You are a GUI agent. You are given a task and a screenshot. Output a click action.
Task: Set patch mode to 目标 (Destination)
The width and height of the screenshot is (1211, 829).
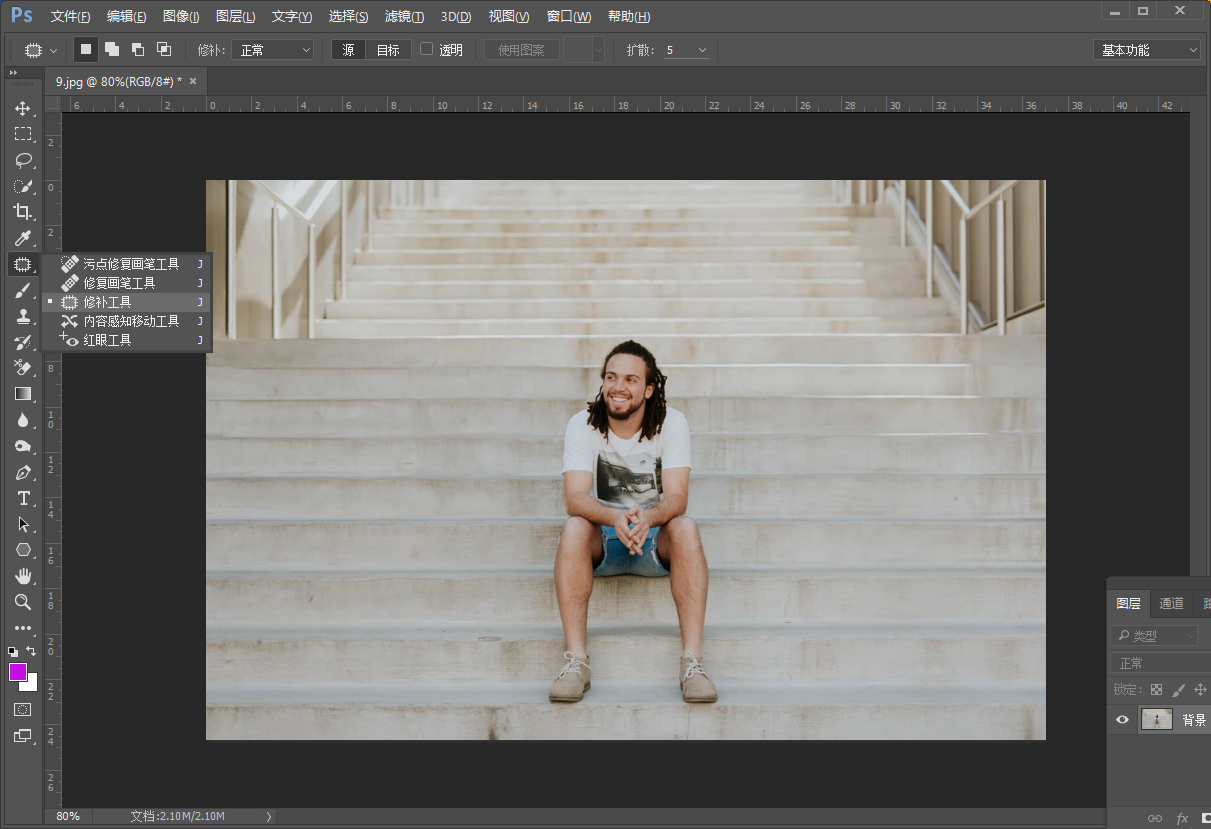[388, 50]
